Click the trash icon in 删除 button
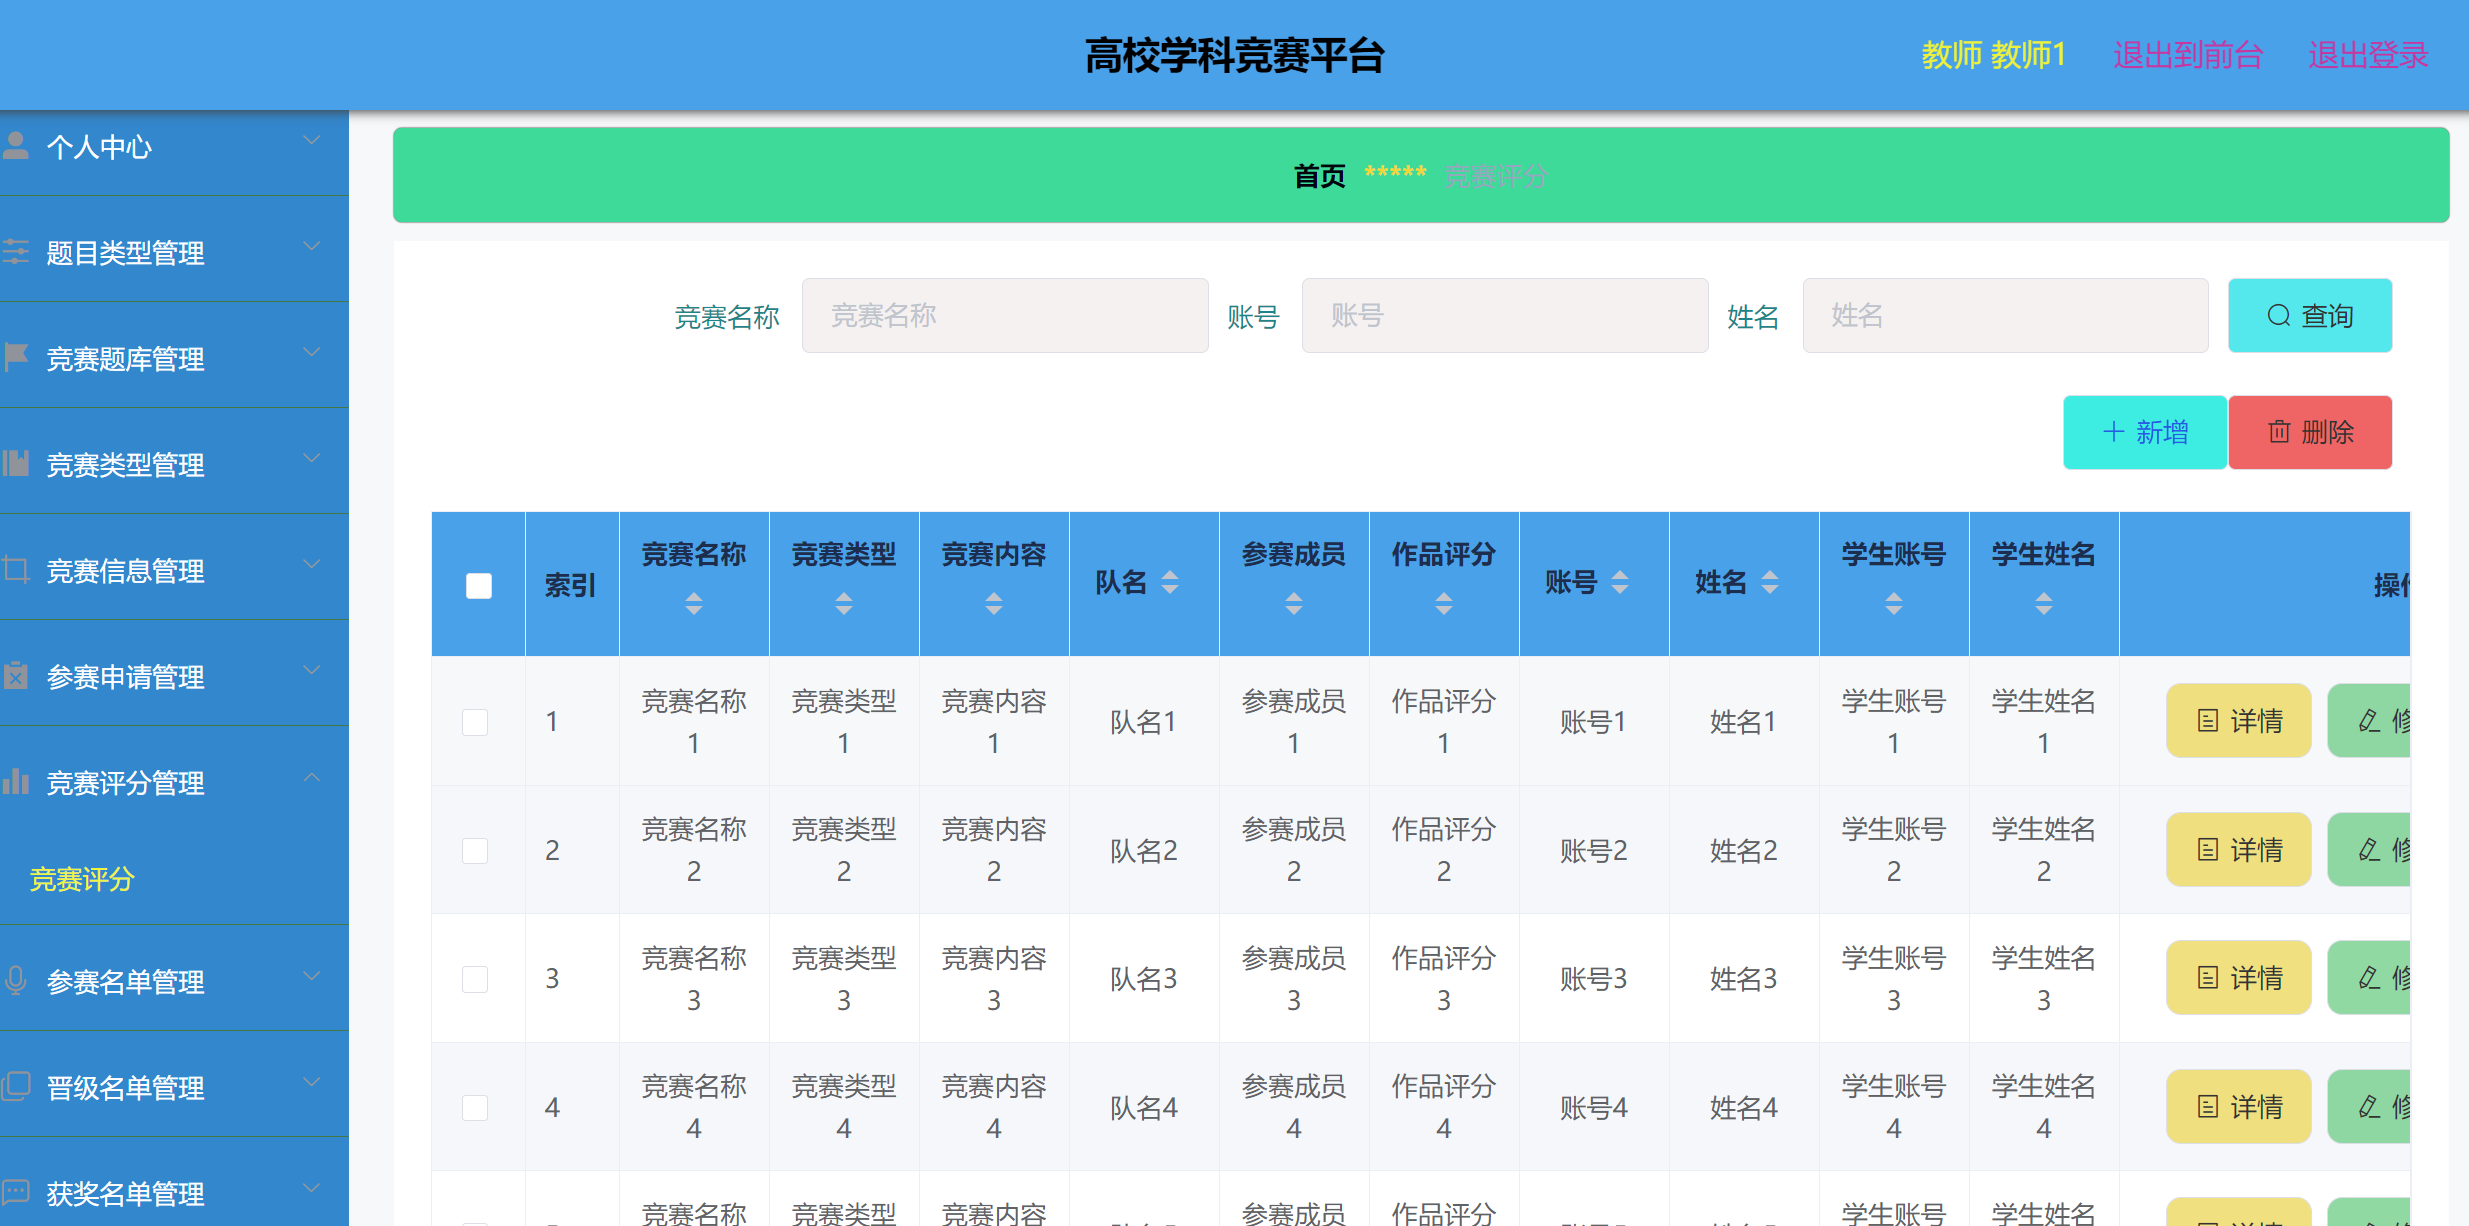Viewport: 2469px width, 1226px height. pyautogui.click(x=2279, y=432)
